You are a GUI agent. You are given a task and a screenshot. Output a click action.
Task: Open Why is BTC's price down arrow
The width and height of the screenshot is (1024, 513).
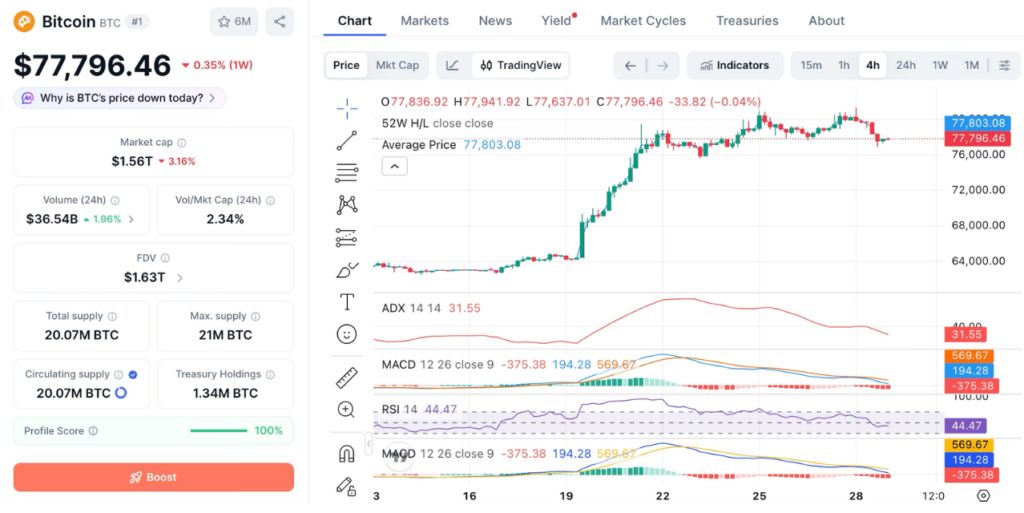point(212,99)
